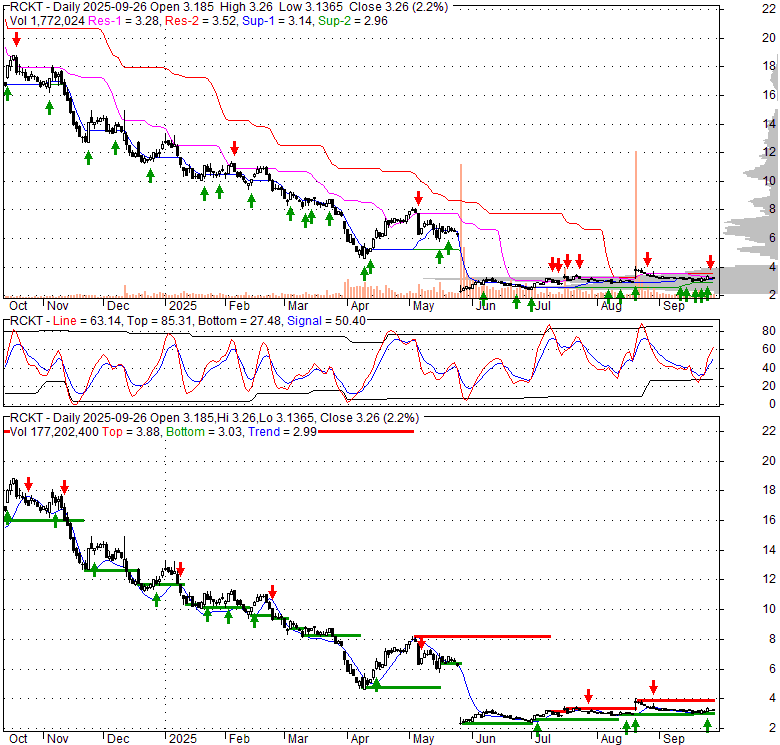Viewport: 780px width, 745px height.
Task: Click the red down arrow at May peak in top chart
Action: pyautogui.click(x=418, y=198)
